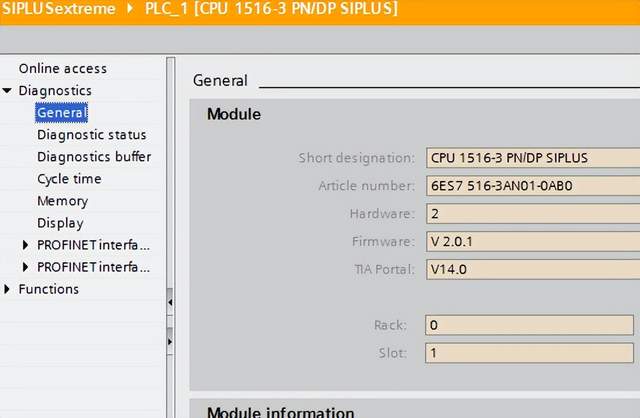
Task: Click the Article number field
Action: click(x=530, y=186)
